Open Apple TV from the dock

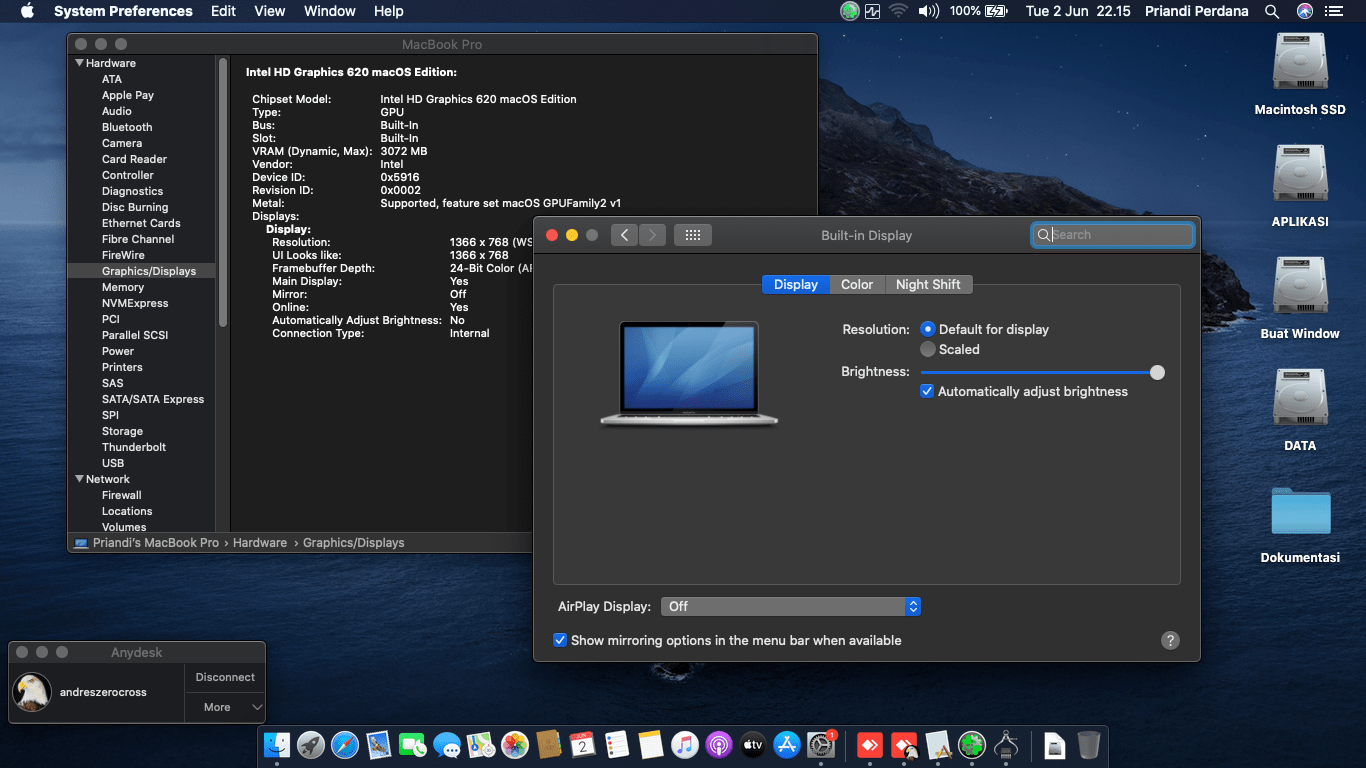pos(752,745)
